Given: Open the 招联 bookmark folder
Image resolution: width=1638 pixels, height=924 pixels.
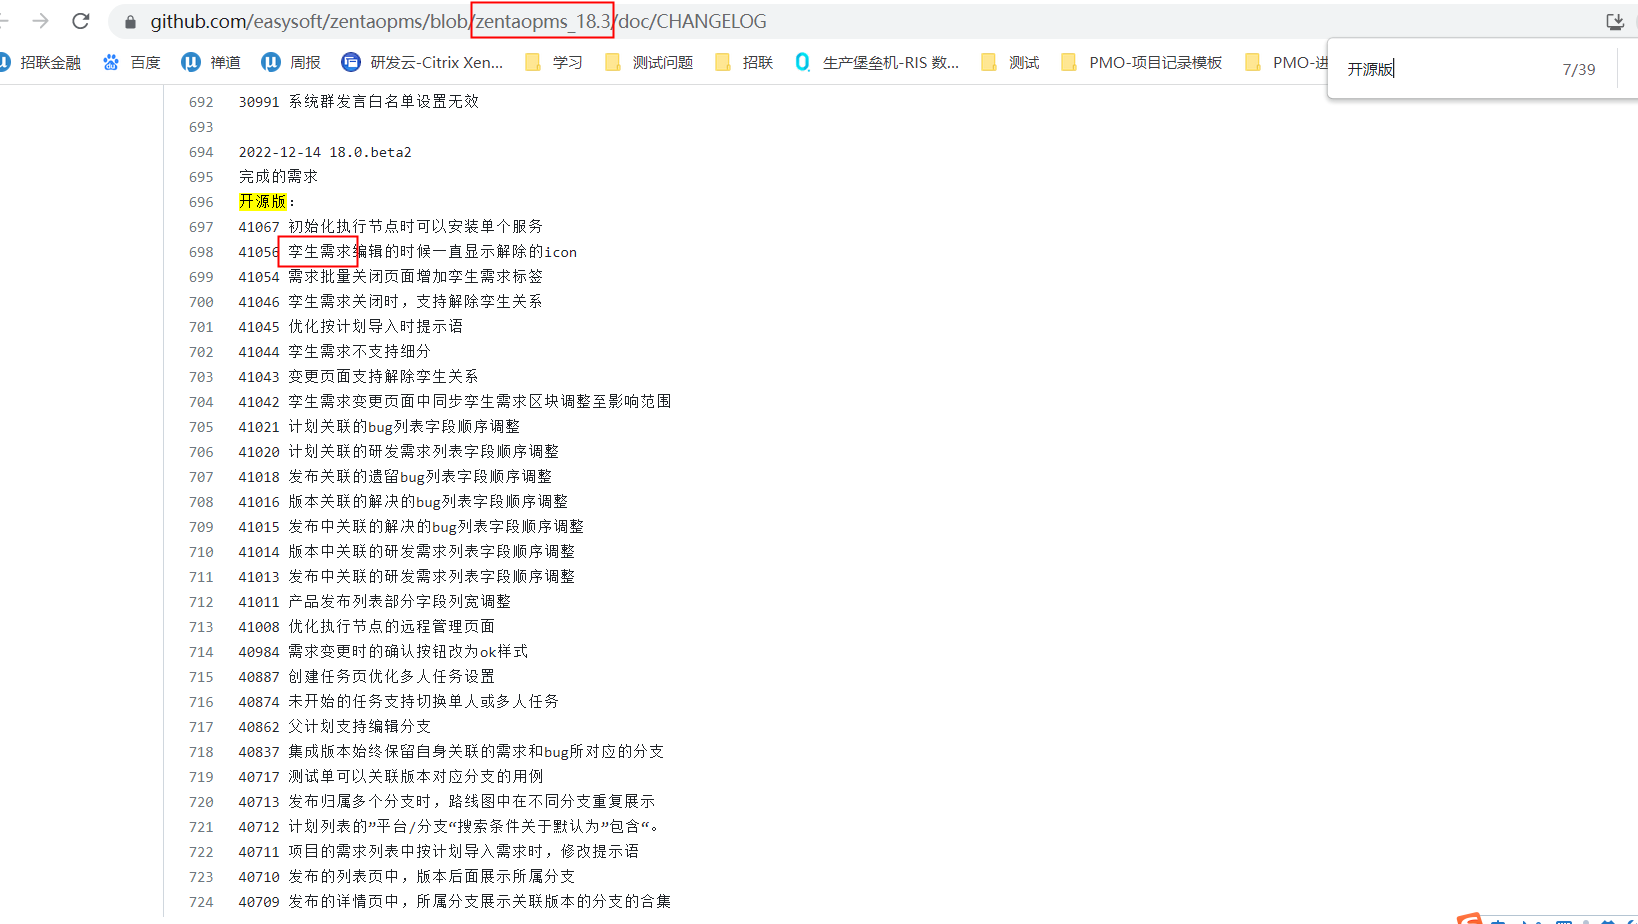Looking at the screenshot, I should tap(744, 62).
